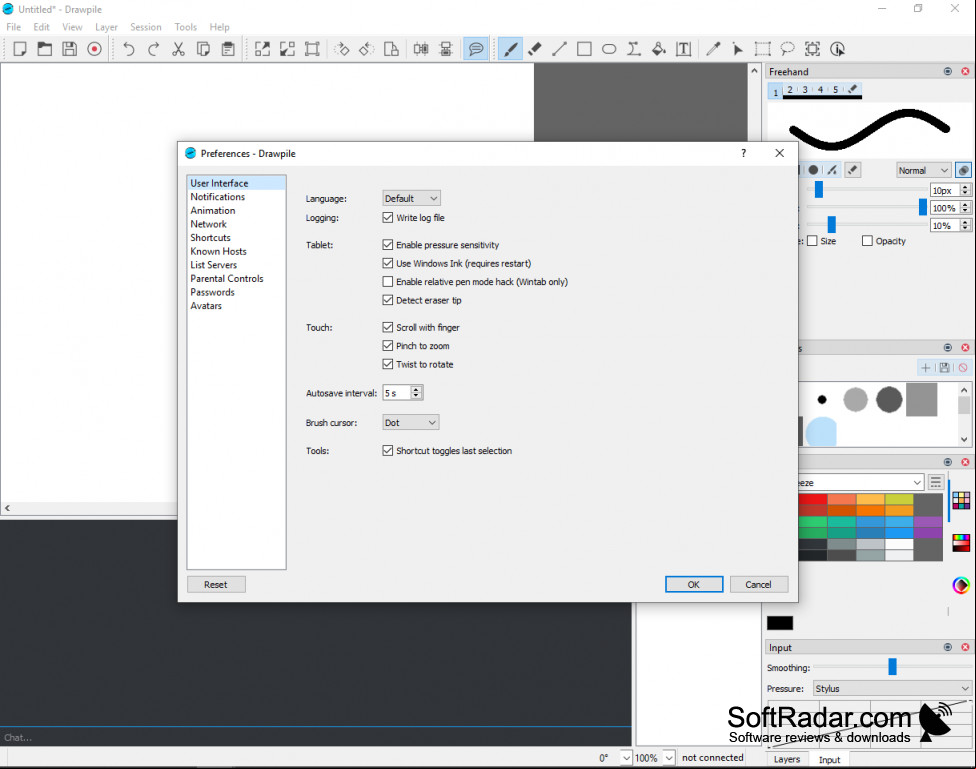Click the Save floppy disk icon

click(69, 49)
